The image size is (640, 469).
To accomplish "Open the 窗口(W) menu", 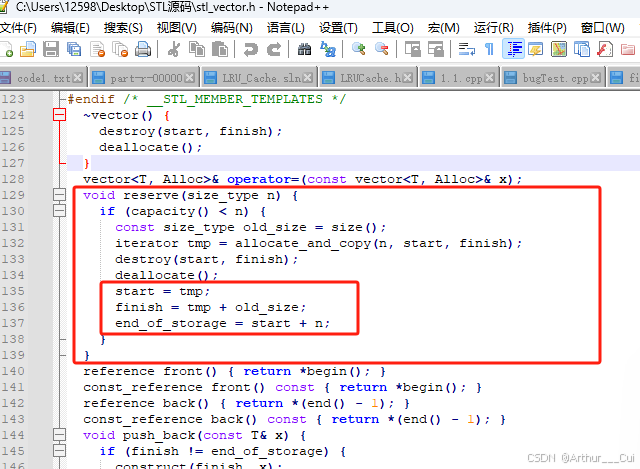I will [x=603, y=28].
